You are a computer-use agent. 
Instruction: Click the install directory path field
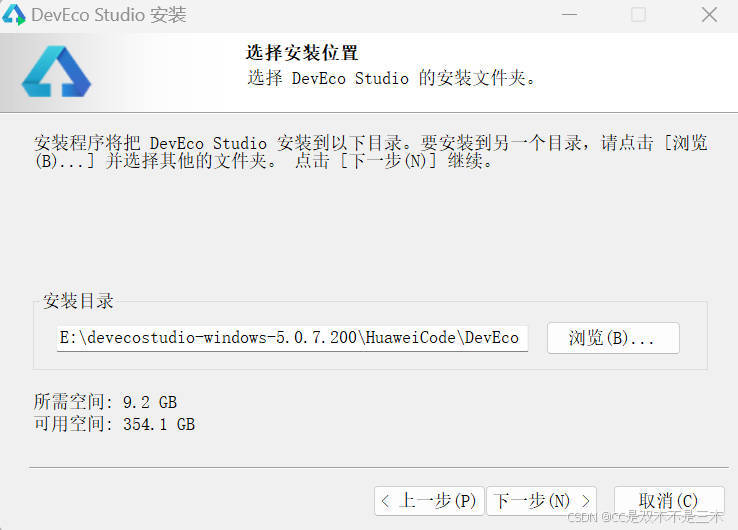(x=292, y=338)
